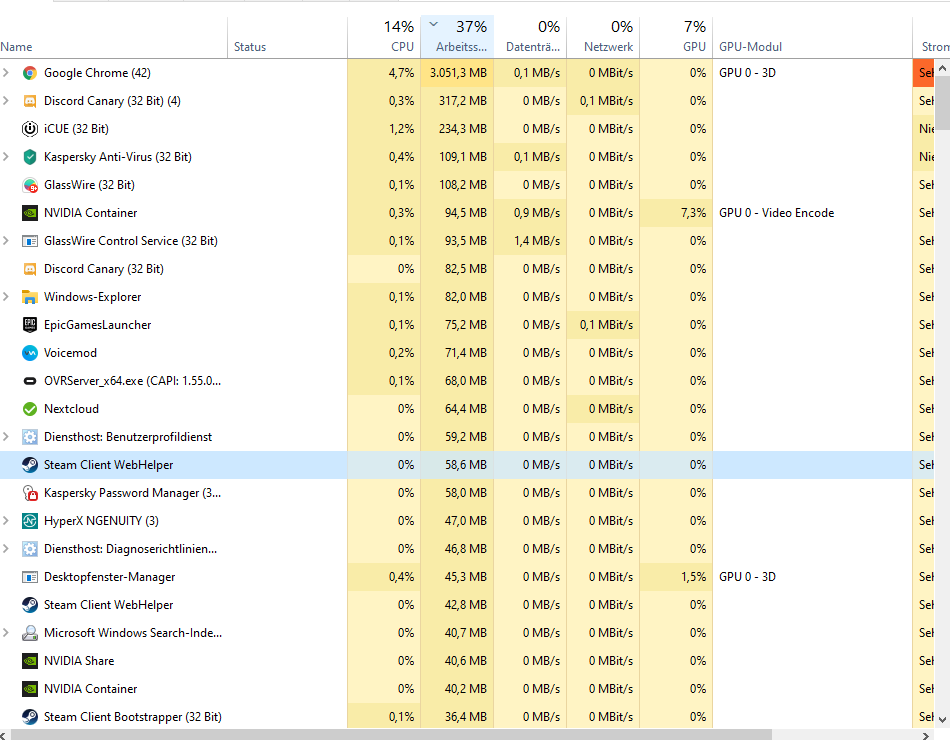Click the 1,4 MB/s disk value
Screen dimensions: 950x740
(x=530, y=241)
